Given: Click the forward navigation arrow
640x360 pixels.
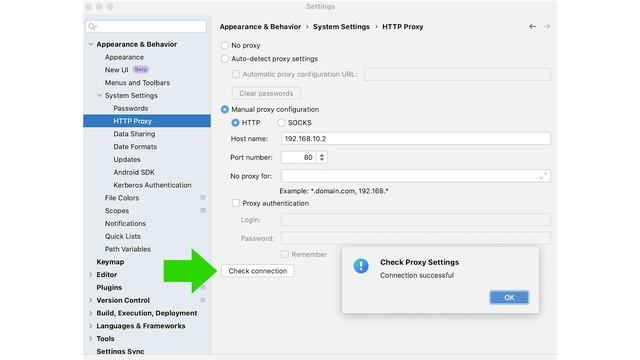Looking at the screenshot, I should [547, 27].
